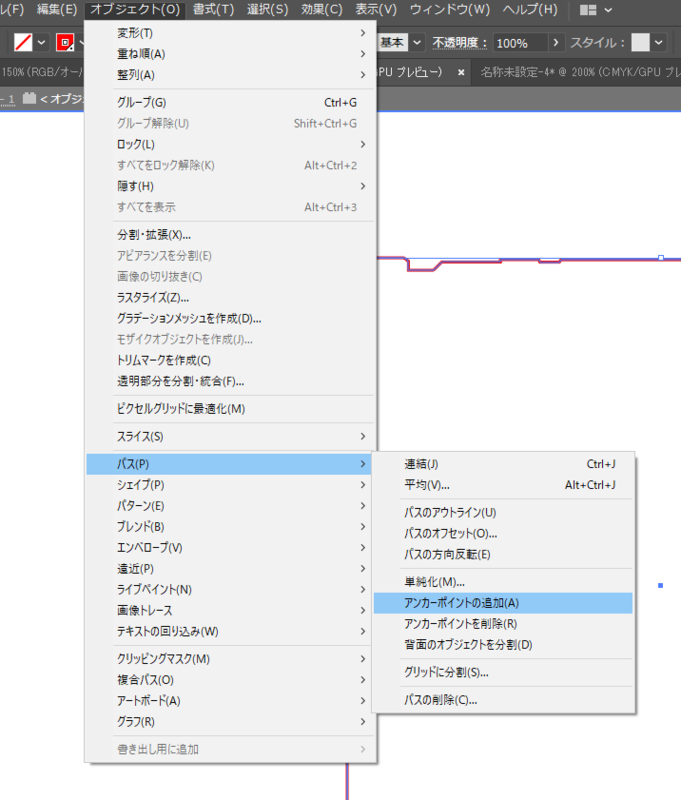Viewport: 681px width, 800px height.
Task: Select the highlighted パス(P) menu item
Action: (x=231, y=464)
